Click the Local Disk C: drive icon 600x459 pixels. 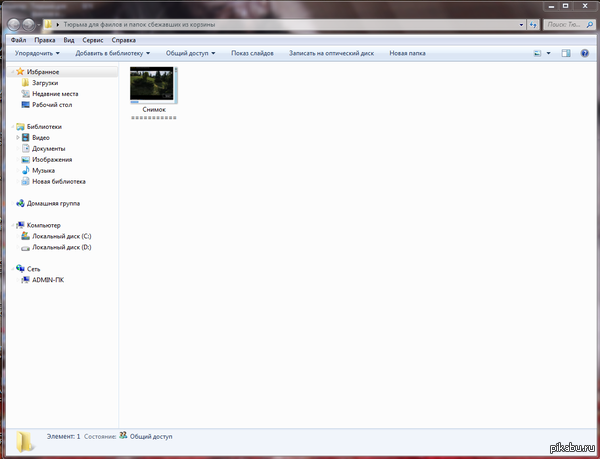pyautogui.click(x=26, y=236)
